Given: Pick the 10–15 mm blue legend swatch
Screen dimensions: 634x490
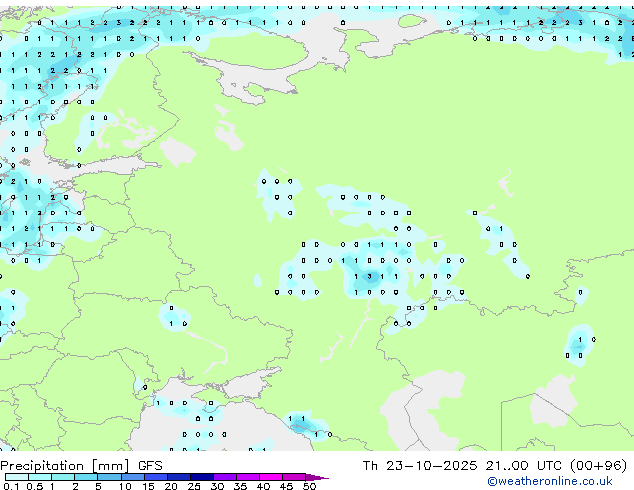Looking at the screenshot, I should coord(132,477).
